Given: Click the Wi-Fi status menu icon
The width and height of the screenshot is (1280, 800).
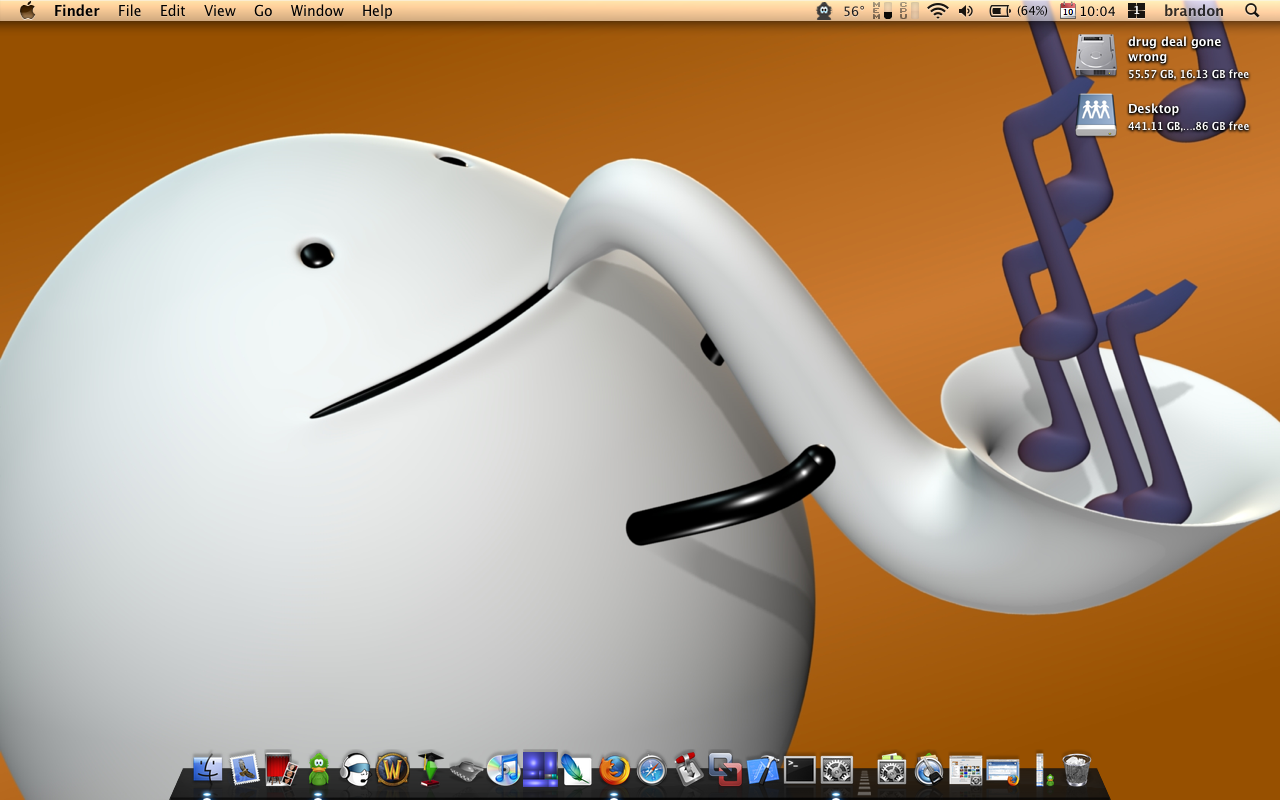Looking at the screenshot, I should (937, 11).
